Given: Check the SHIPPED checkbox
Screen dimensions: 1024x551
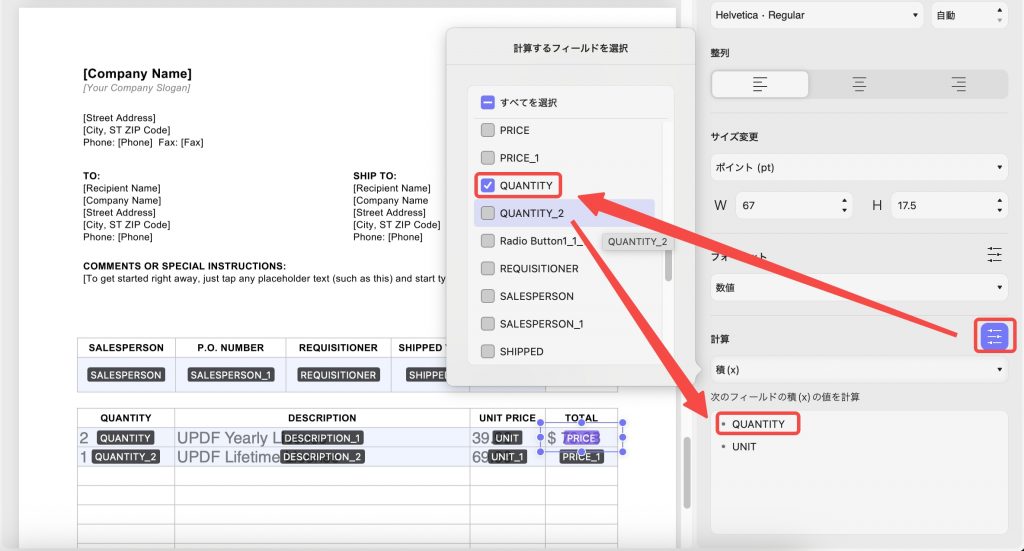Looking at the screenshot, I should [x=487, y=351].
